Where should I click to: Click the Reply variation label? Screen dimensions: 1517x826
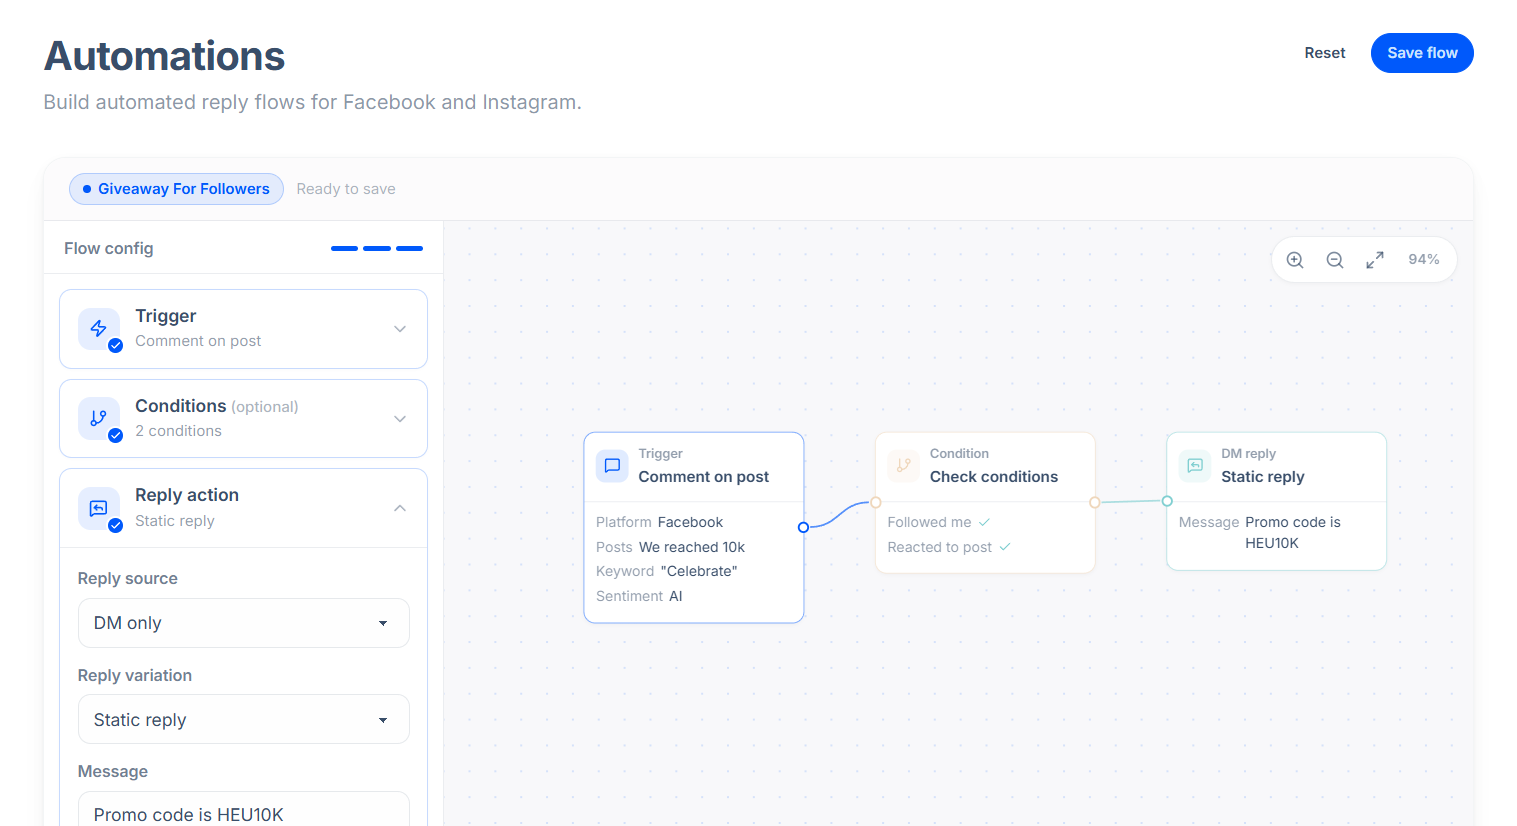(135, 675)
